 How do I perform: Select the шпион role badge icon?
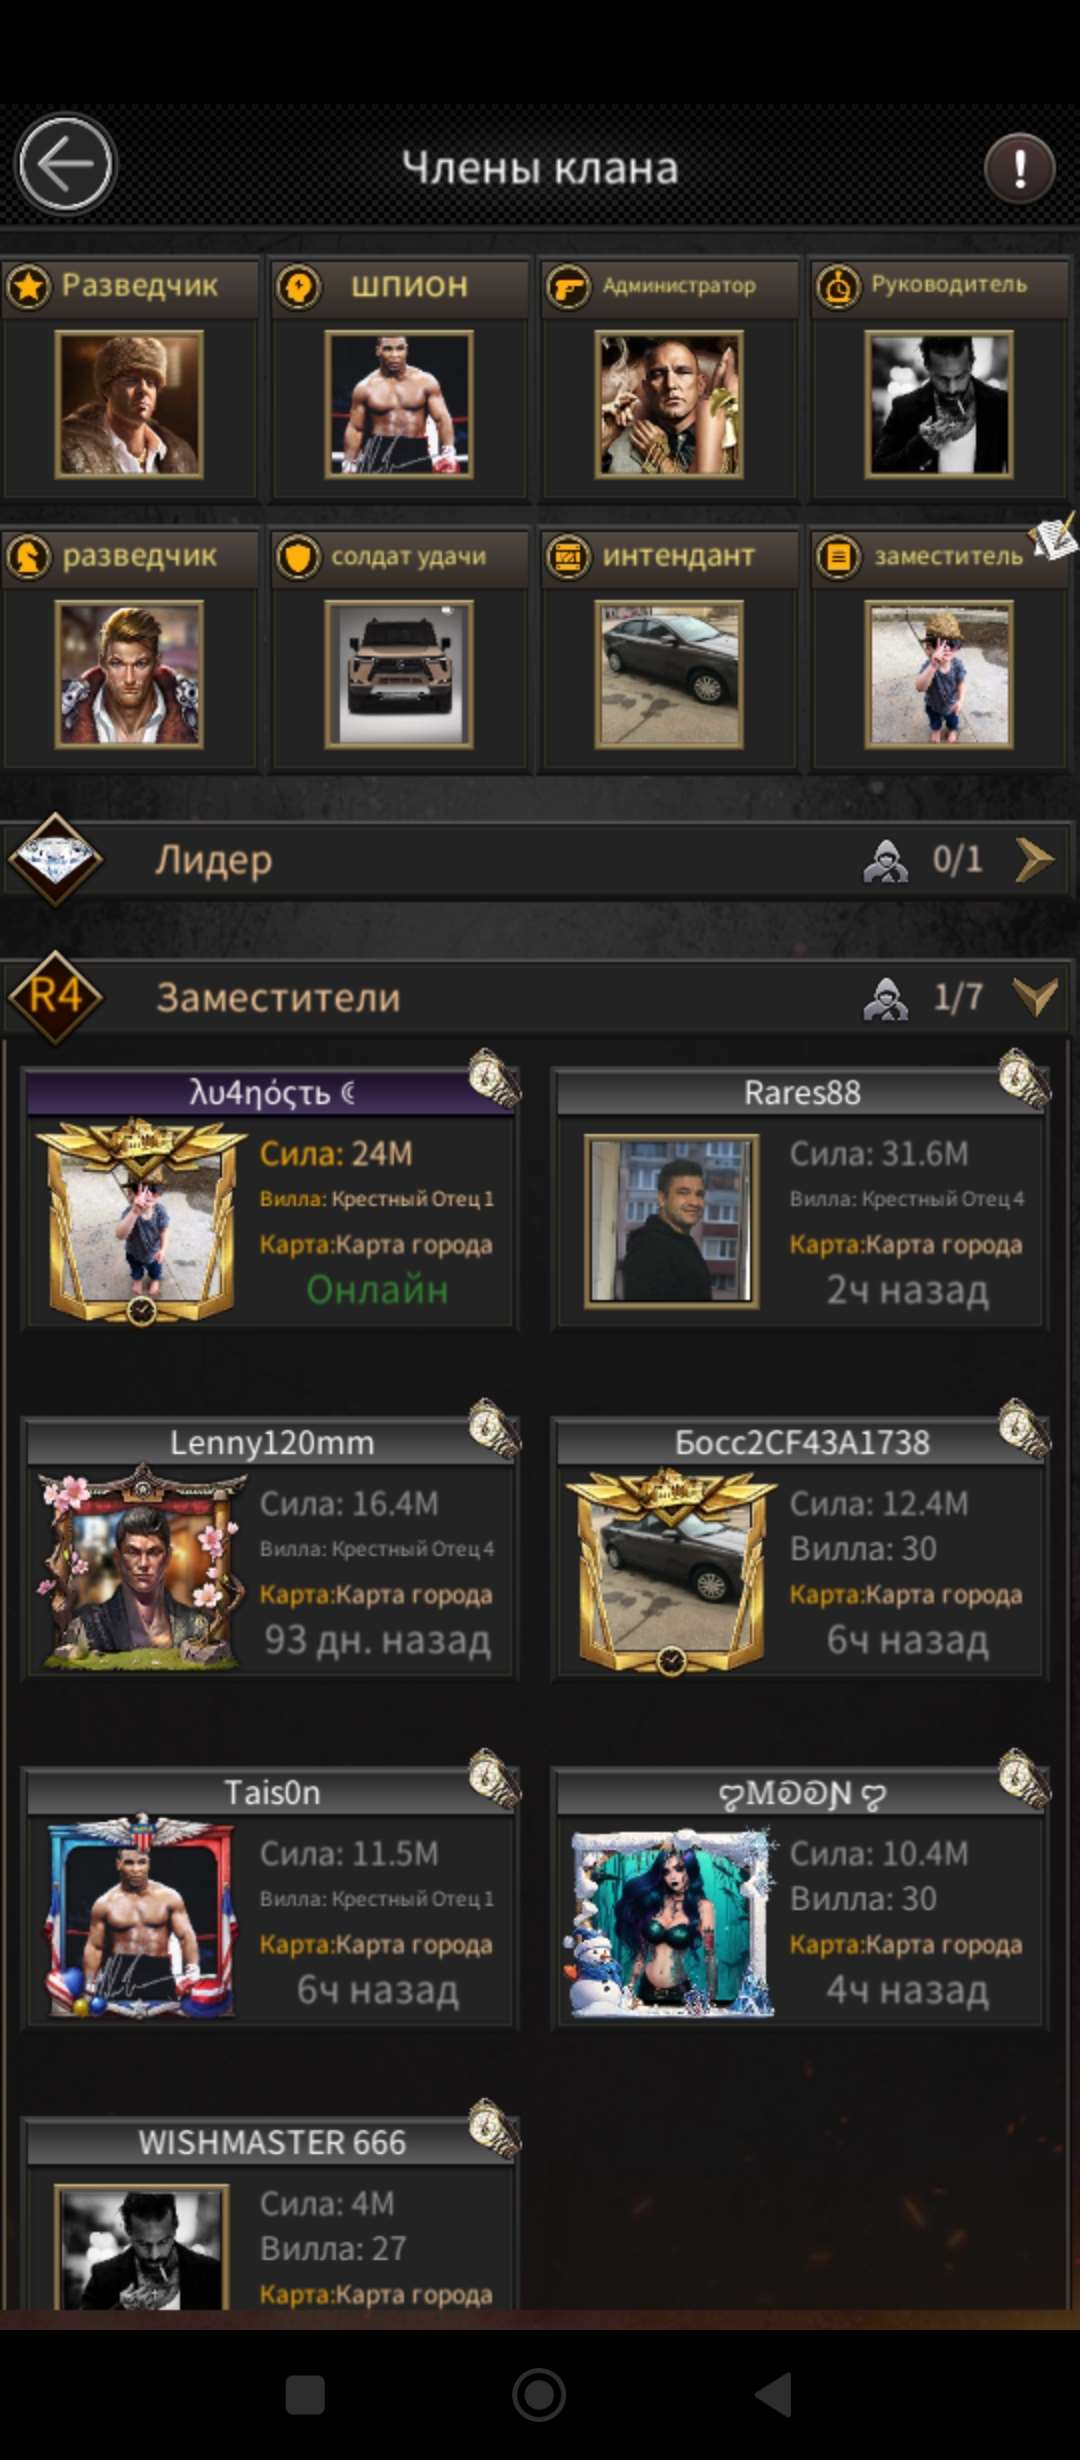tap(298, 287)
